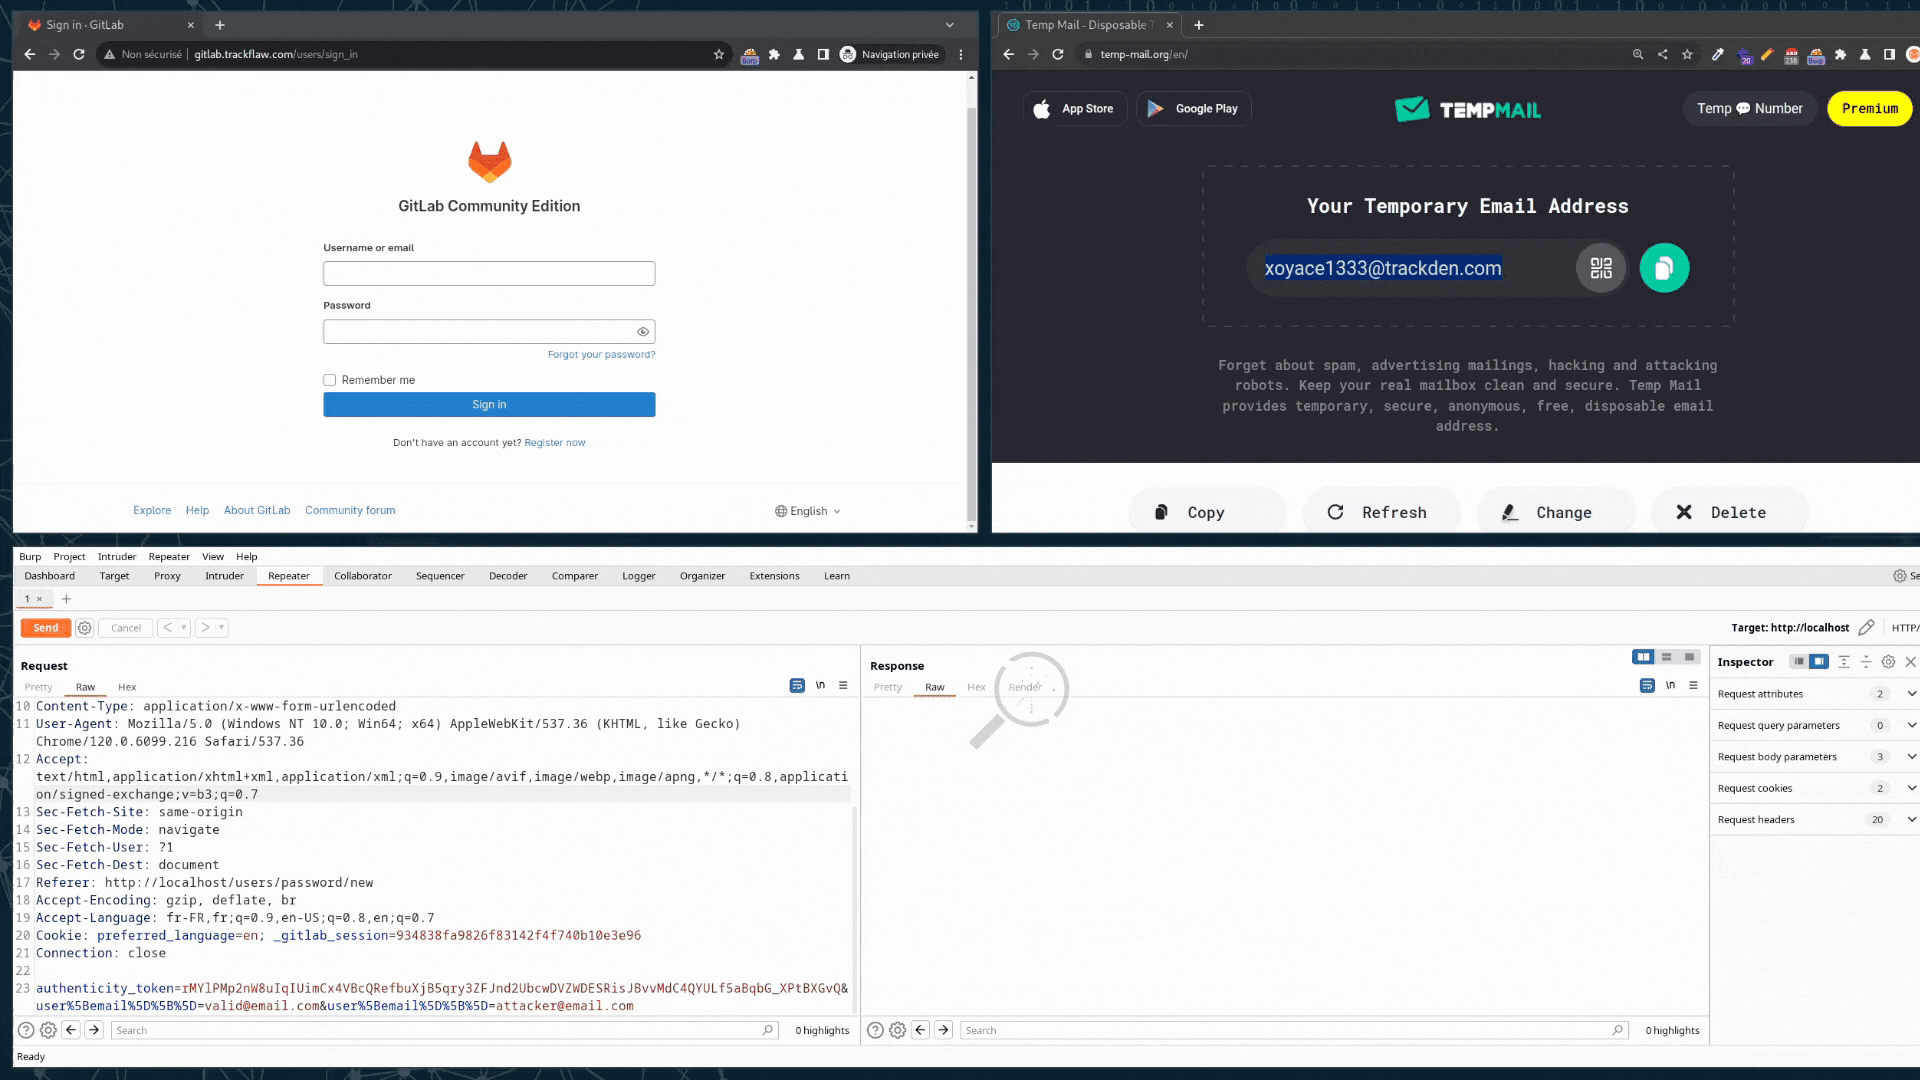Bookmark the Temp Mail page with the star icon

coord(1687,54)
